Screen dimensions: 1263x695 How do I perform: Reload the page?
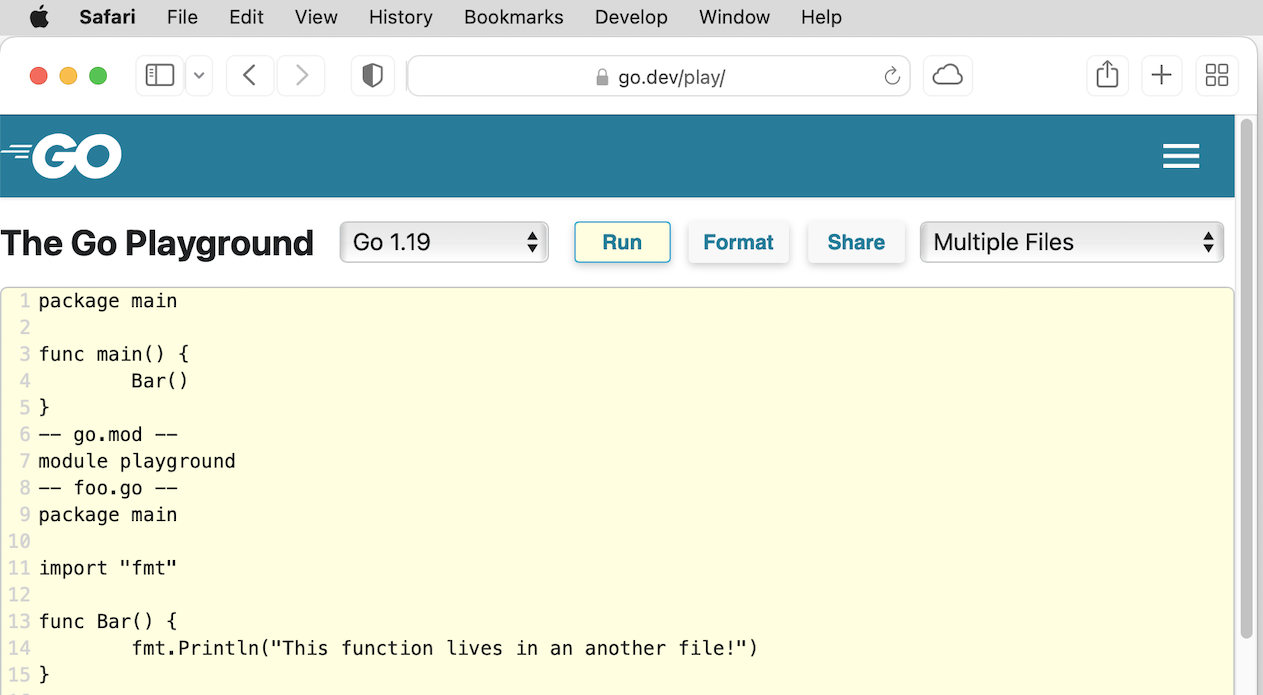pos(892,77)
